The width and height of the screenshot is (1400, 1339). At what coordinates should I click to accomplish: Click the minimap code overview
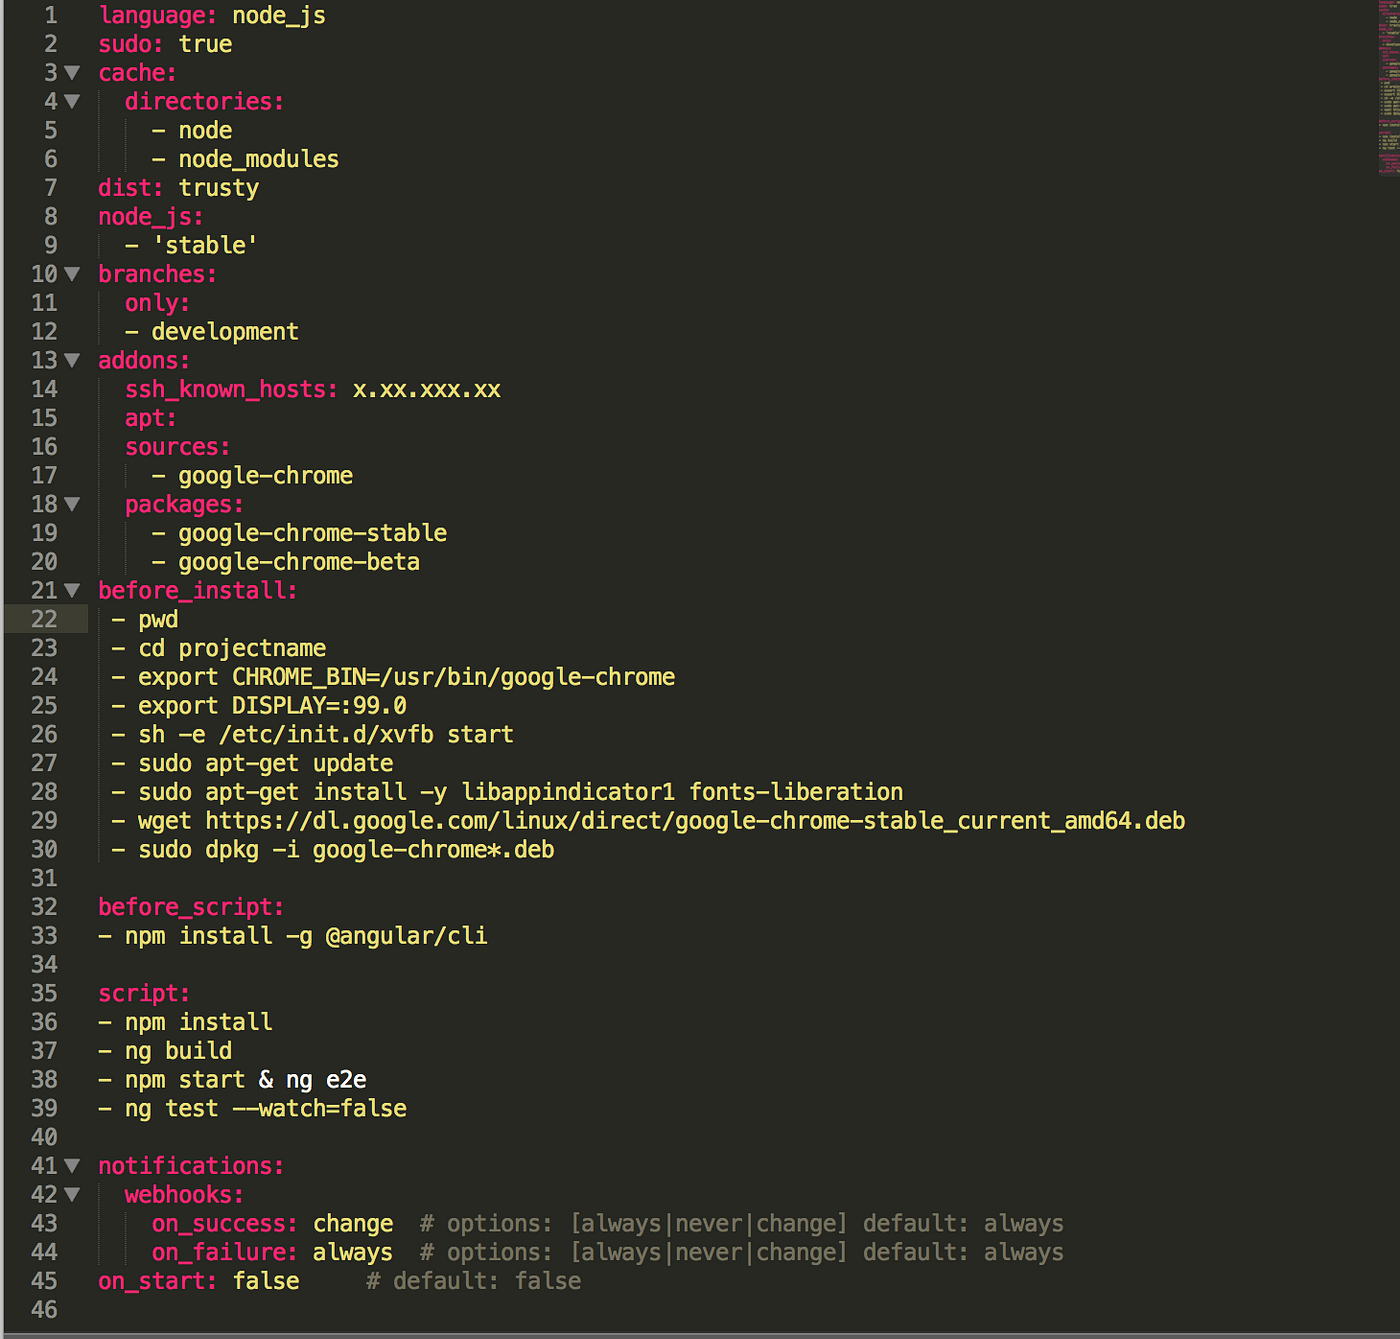tap(1389, 88)
